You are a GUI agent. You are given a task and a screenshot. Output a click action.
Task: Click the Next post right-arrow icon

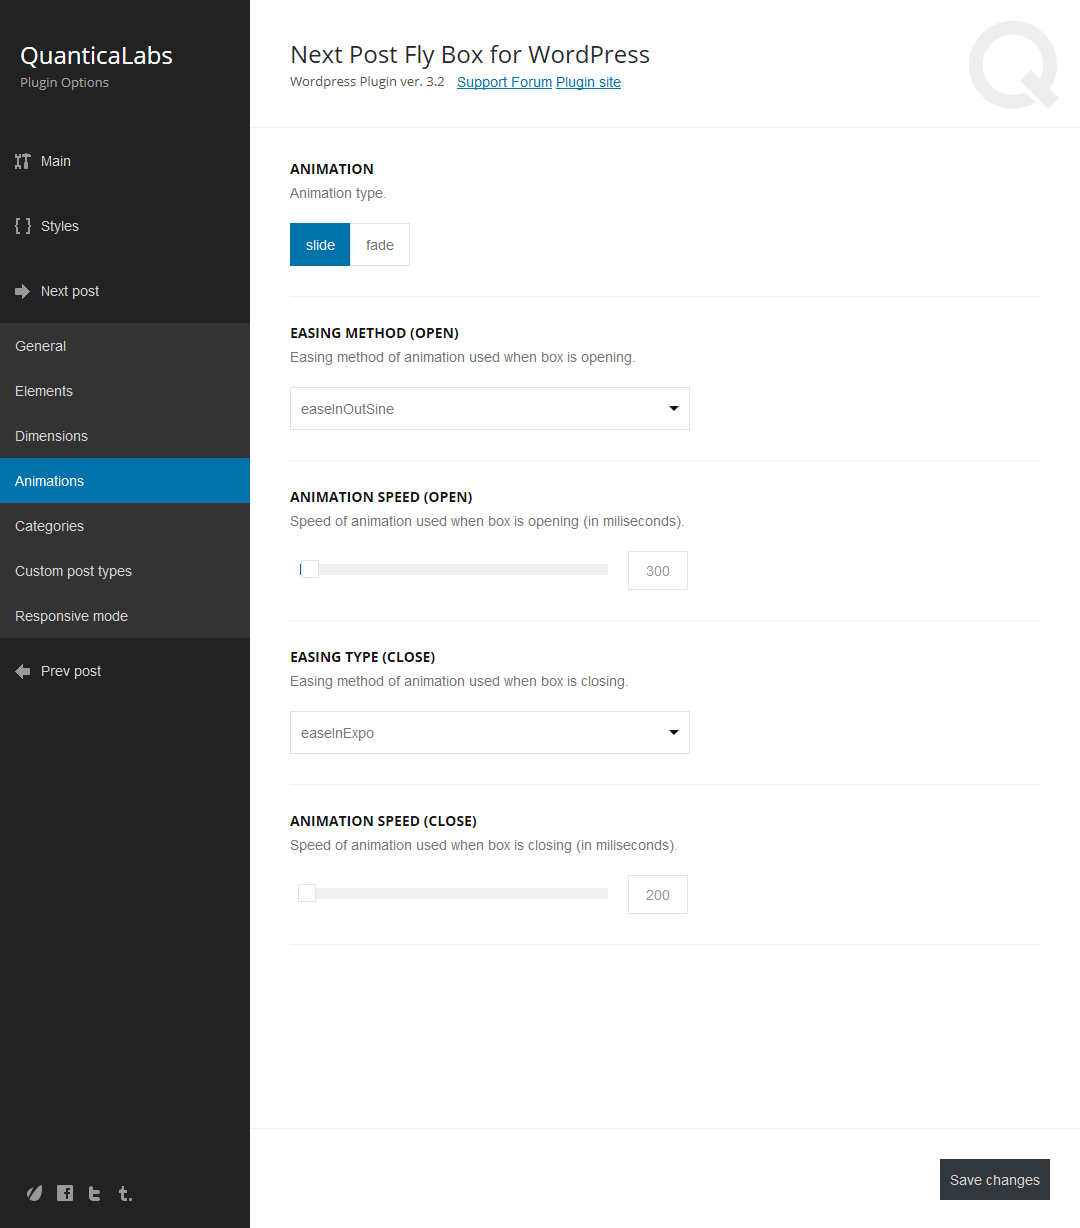point(23,291)
